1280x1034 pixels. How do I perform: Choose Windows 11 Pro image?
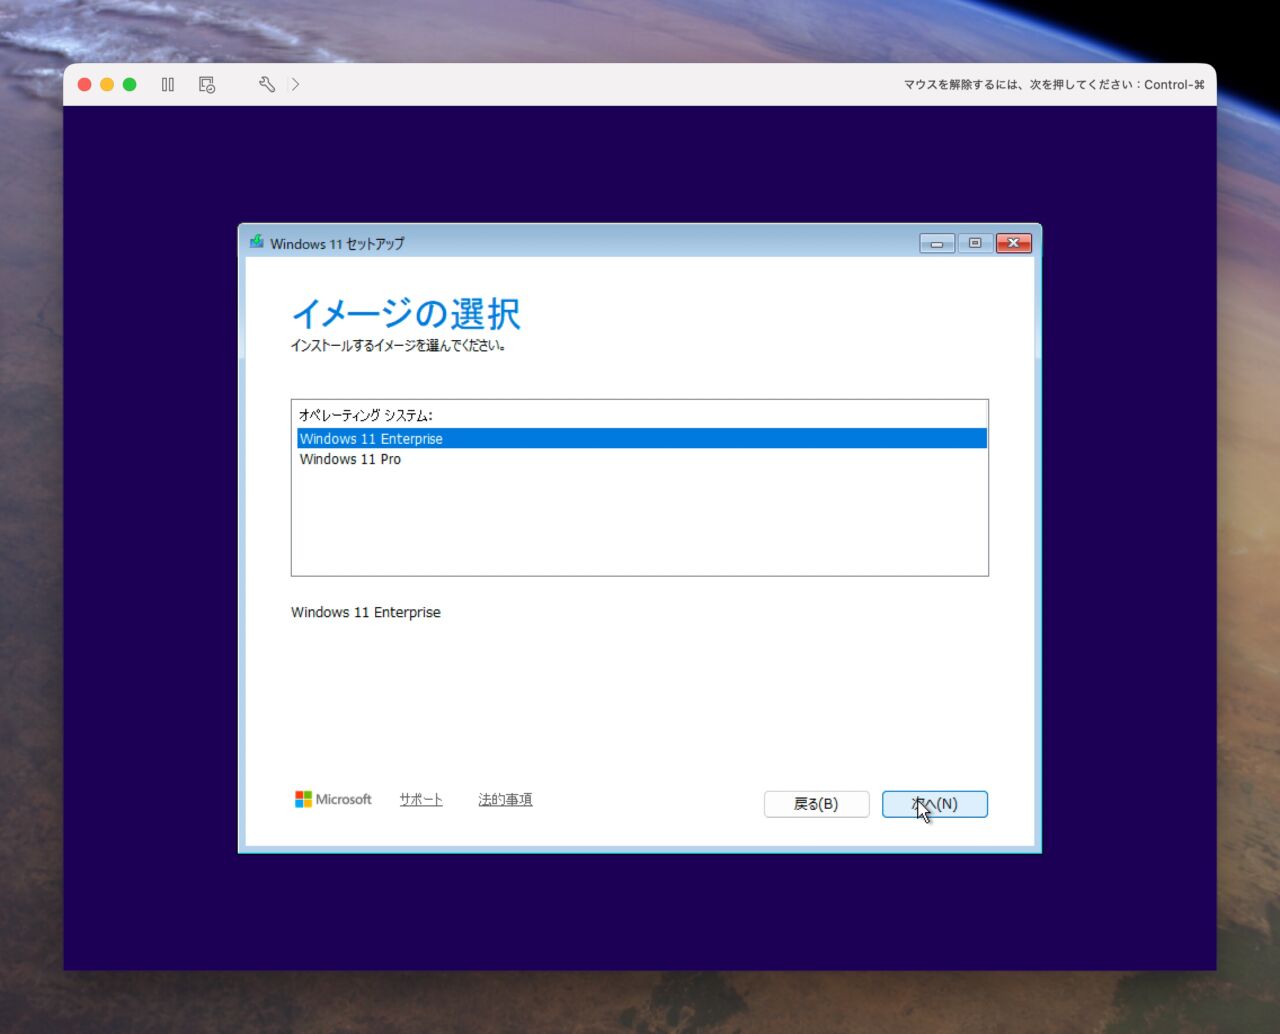[350, 460]
